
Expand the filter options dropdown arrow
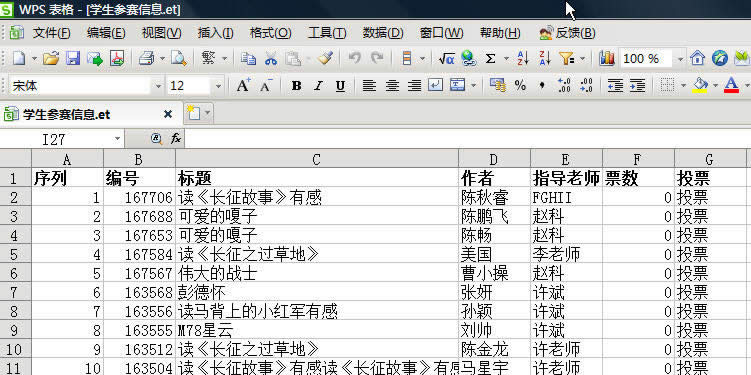click(x=582, y=59)
